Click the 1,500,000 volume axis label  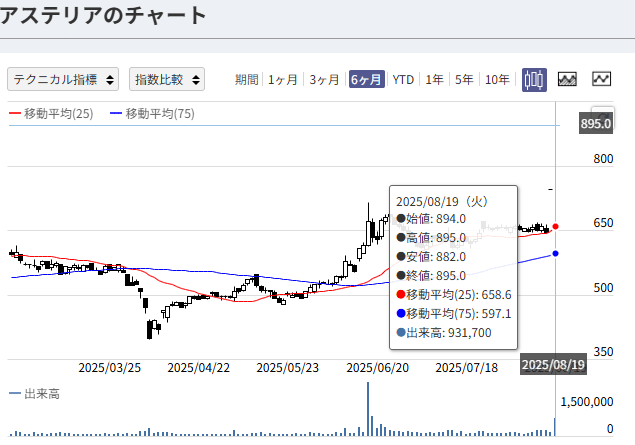pos(586,402)
